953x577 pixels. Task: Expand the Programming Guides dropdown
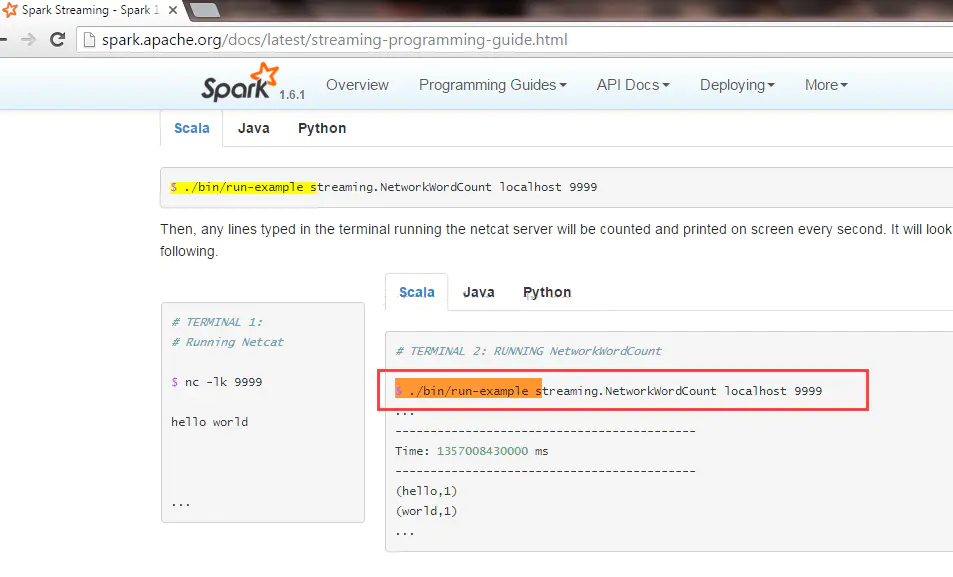[x=492, y=85]
